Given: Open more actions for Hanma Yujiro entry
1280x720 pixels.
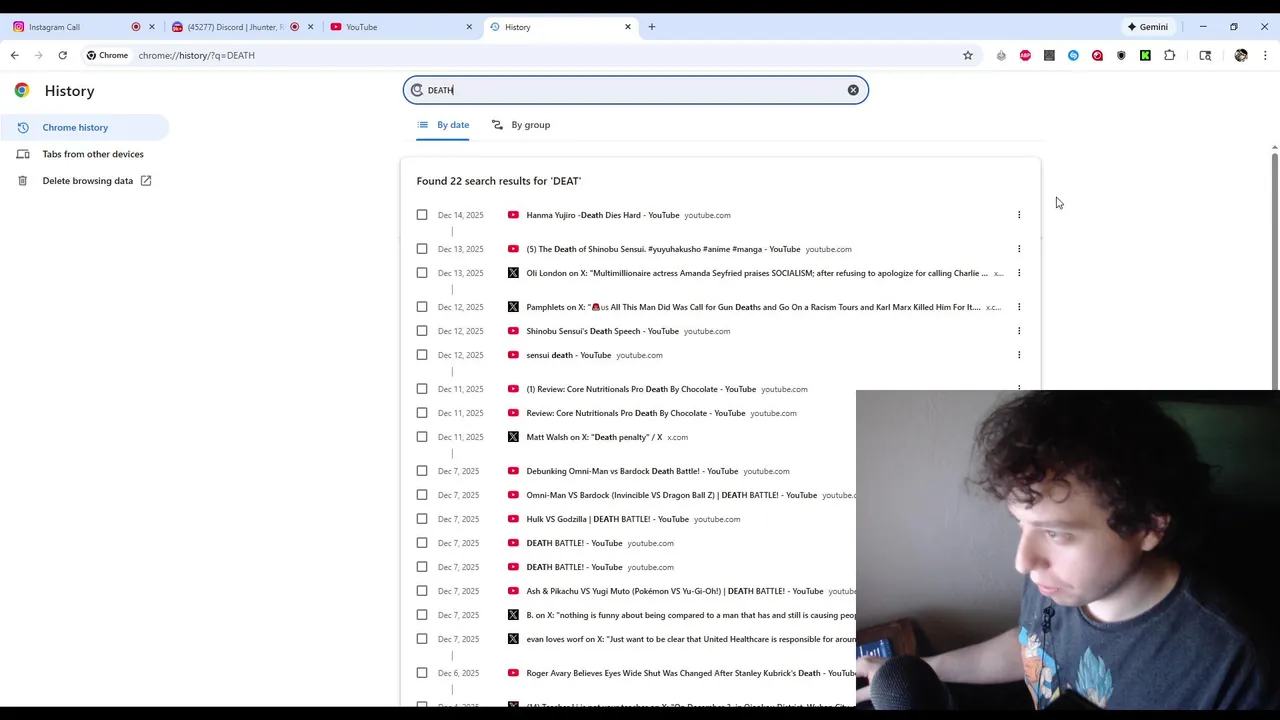Looking at the screenshot, I should pos(1019,215).
